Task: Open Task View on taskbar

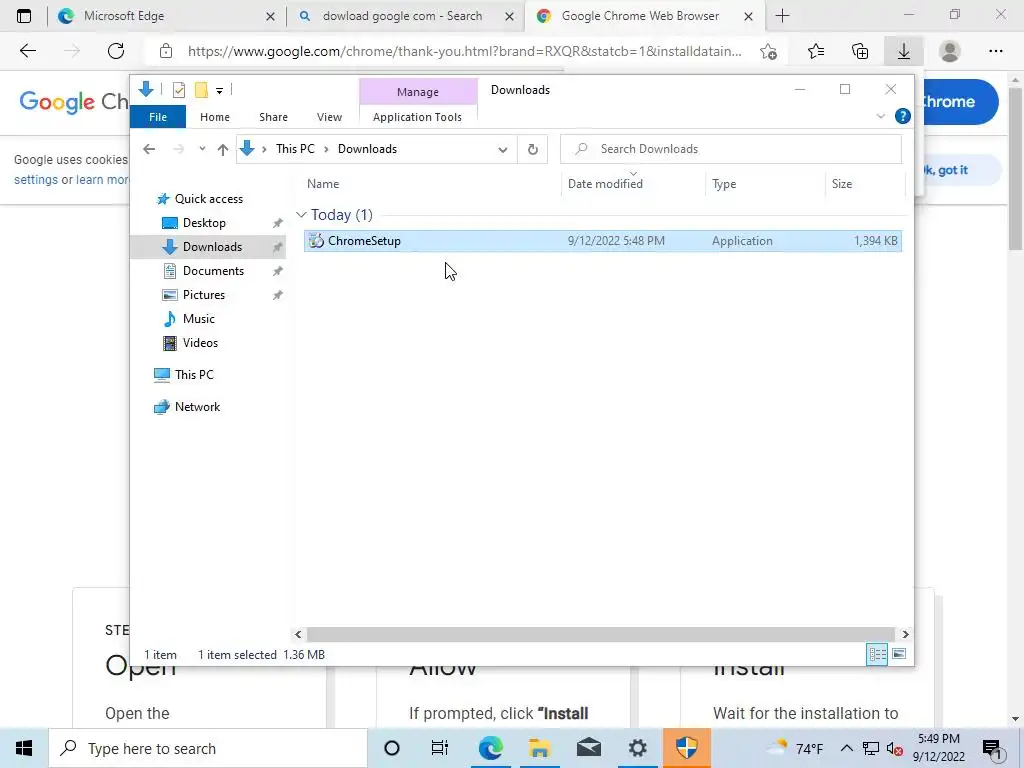Action: click(440, 748)
